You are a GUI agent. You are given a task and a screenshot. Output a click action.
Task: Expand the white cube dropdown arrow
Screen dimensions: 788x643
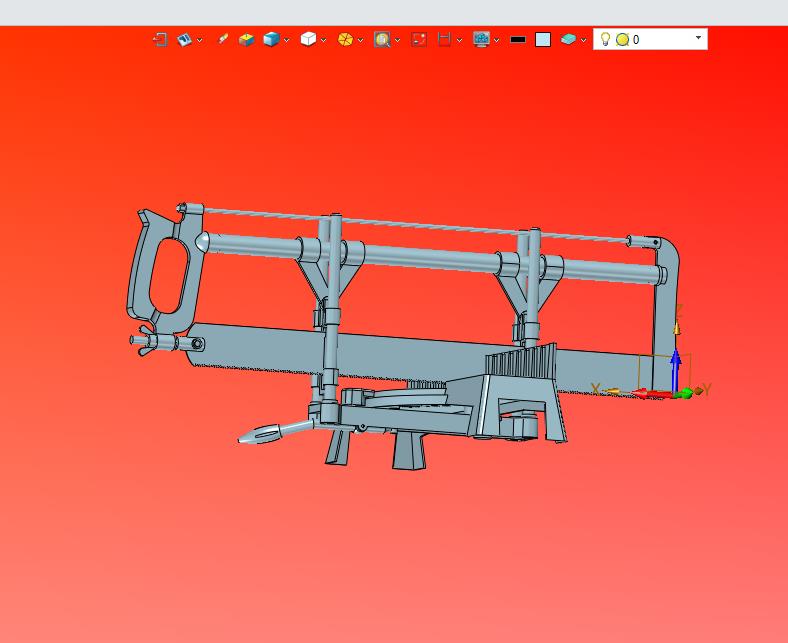click(323, 40)
